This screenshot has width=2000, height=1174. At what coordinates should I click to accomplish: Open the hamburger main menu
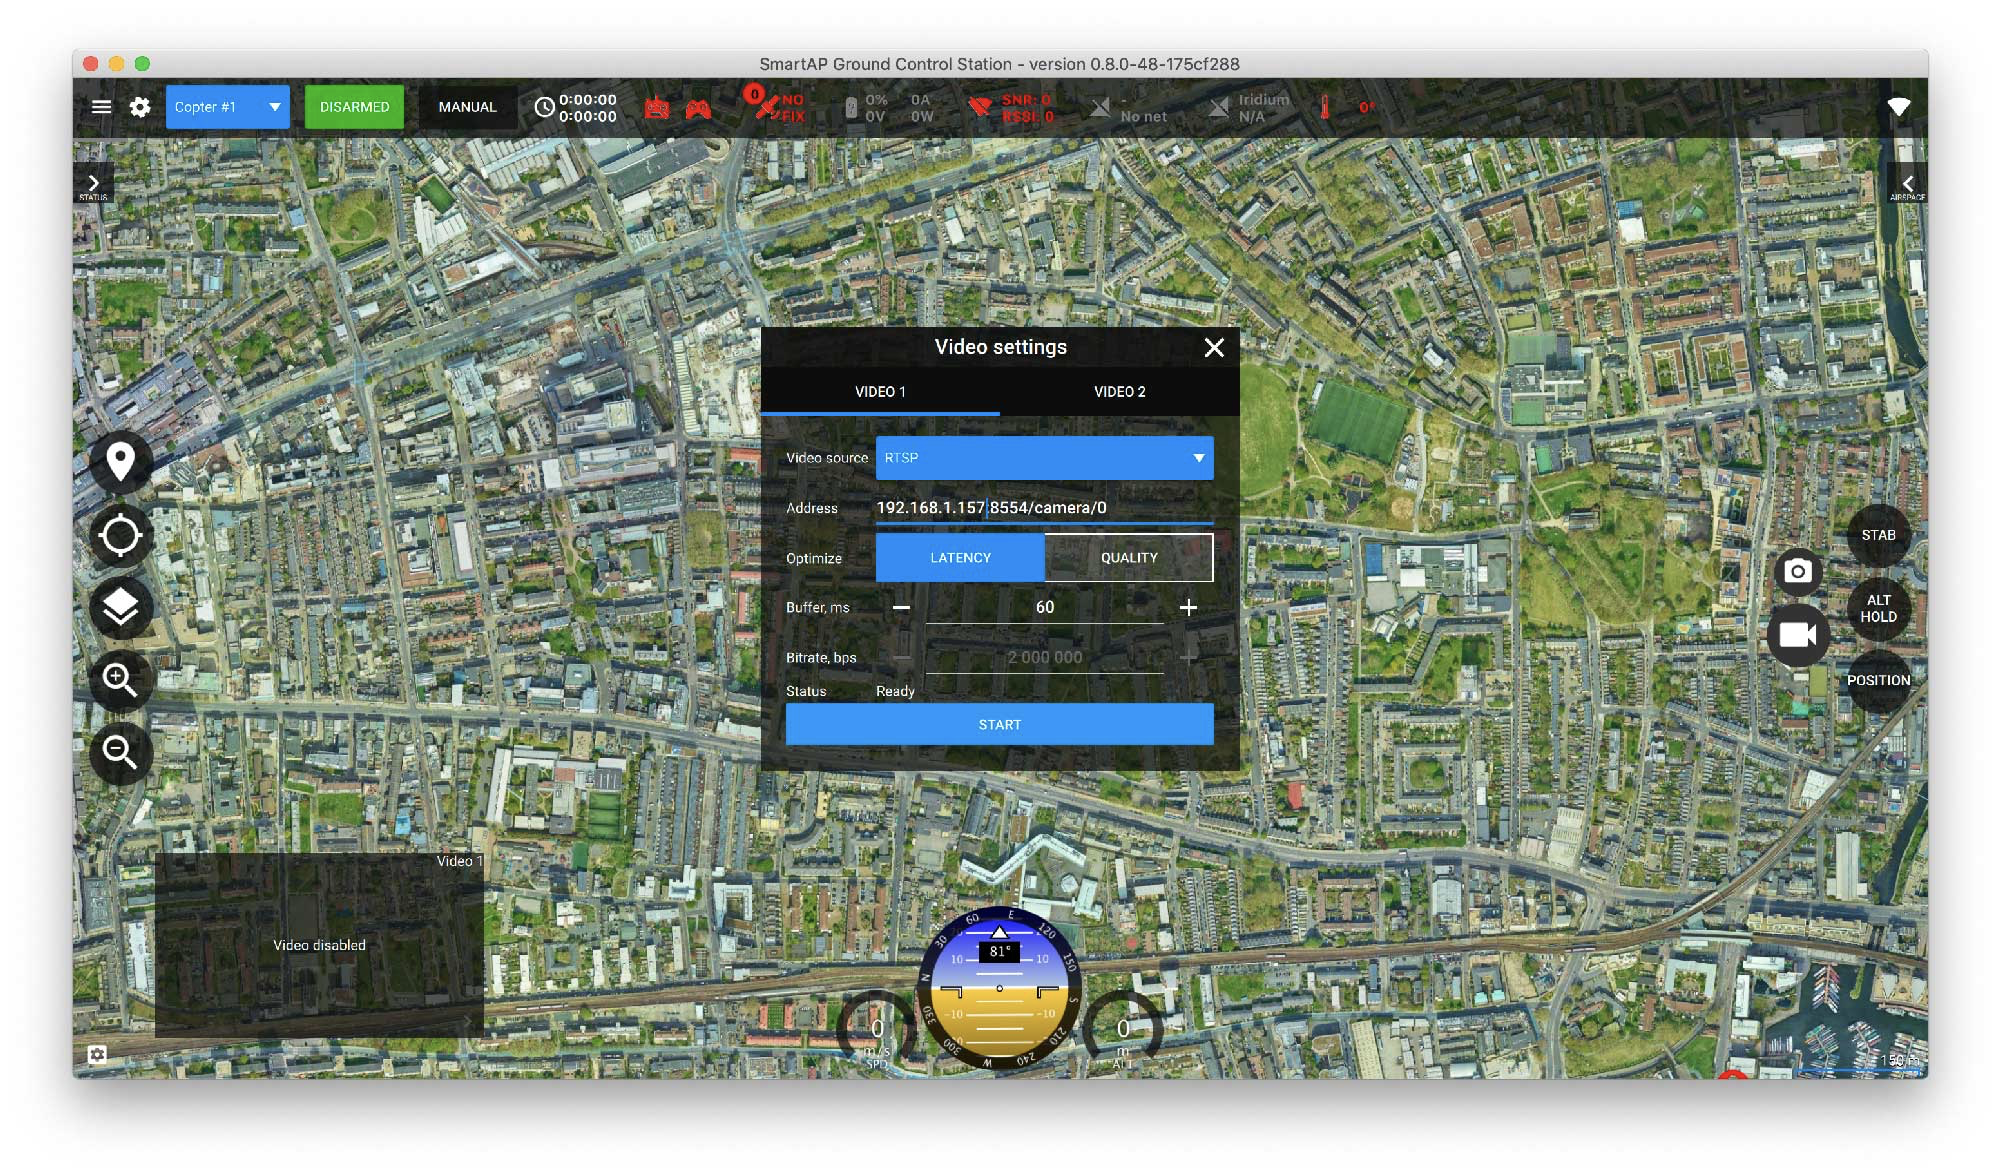[101, 107]
